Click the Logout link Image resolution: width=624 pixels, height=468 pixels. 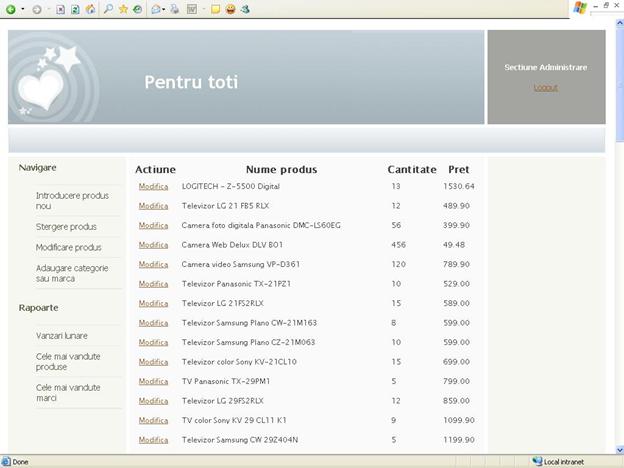click(545, 88)
